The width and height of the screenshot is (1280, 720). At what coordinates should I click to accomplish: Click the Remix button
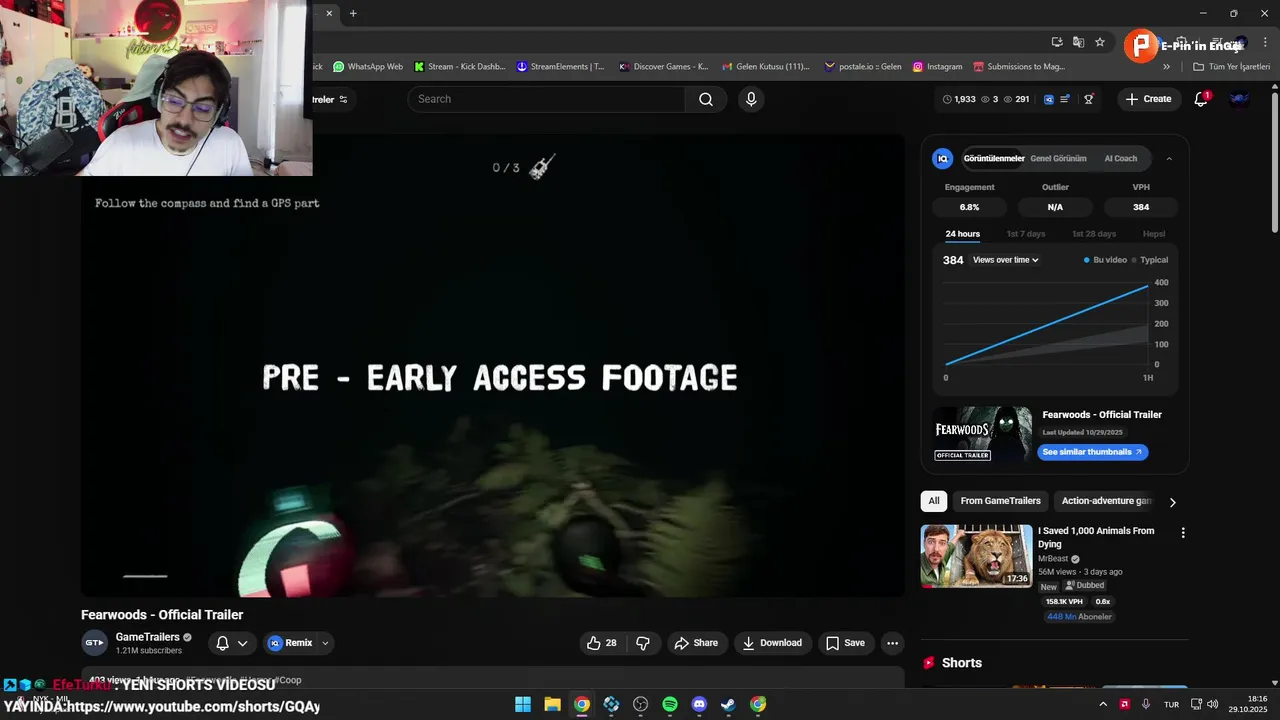pyautogui.click(x=290, y=643)
